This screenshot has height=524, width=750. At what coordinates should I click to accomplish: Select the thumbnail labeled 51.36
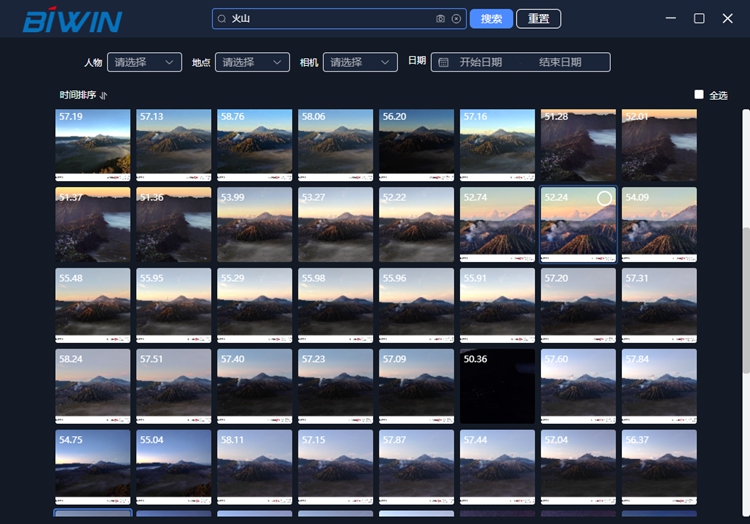(174, 224)
